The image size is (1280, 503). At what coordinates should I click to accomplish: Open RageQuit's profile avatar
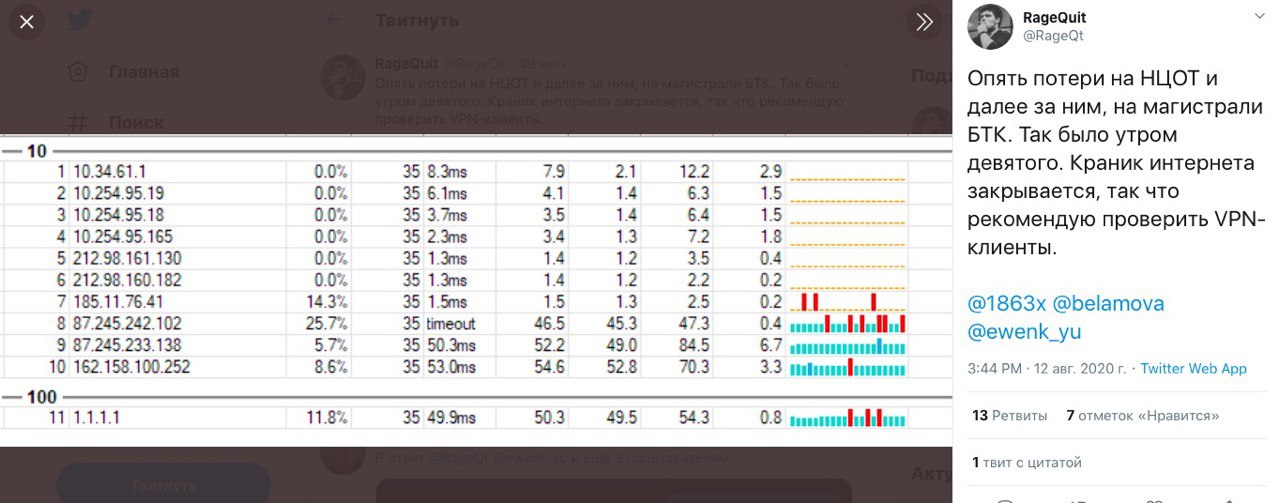tap(990, 26)
